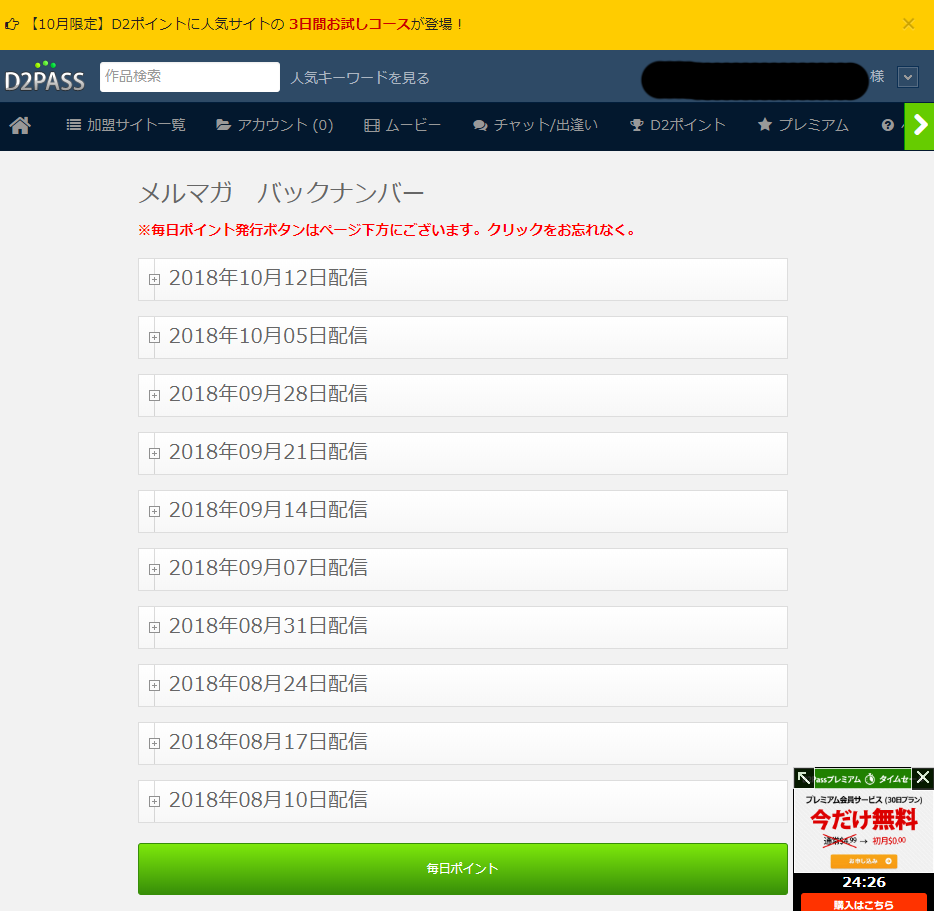Image resolution: width=934 pixels, height=911 pixels.
Task: Click the popup ad expand arrow icon
Action: point(804,778)
